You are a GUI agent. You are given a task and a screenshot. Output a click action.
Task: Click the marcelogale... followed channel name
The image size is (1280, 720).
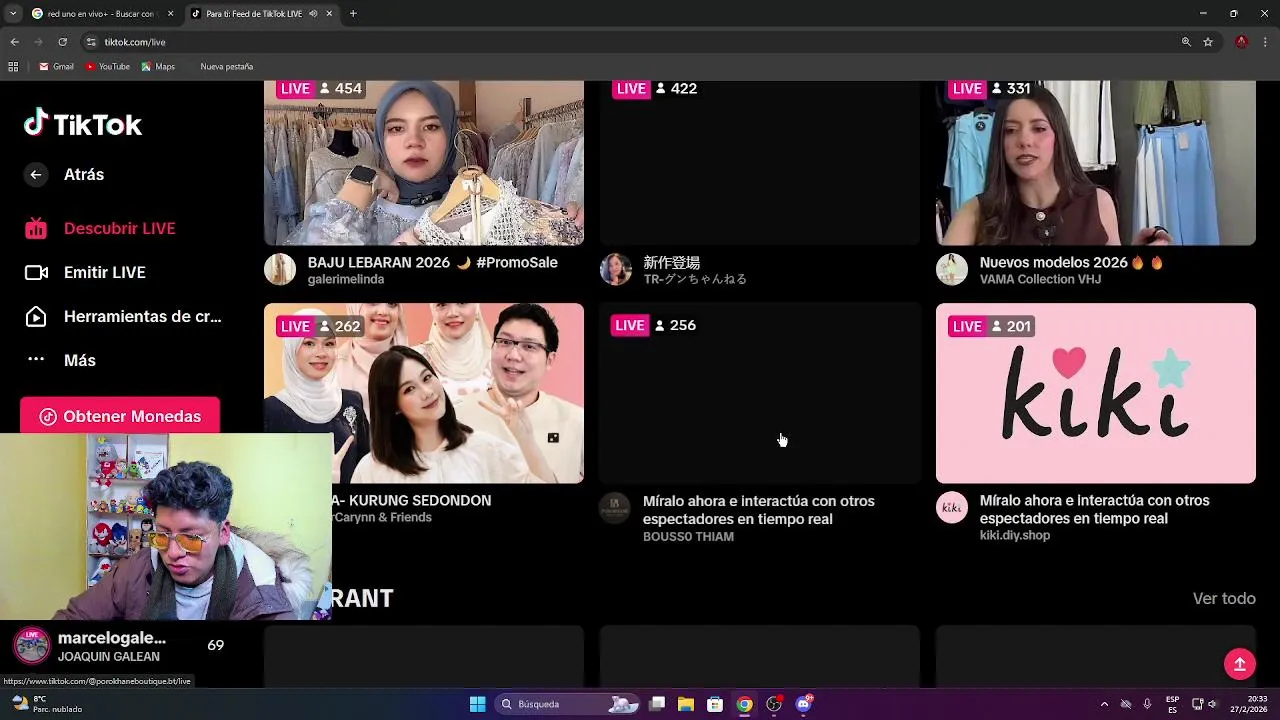click(x=112, y=638)
